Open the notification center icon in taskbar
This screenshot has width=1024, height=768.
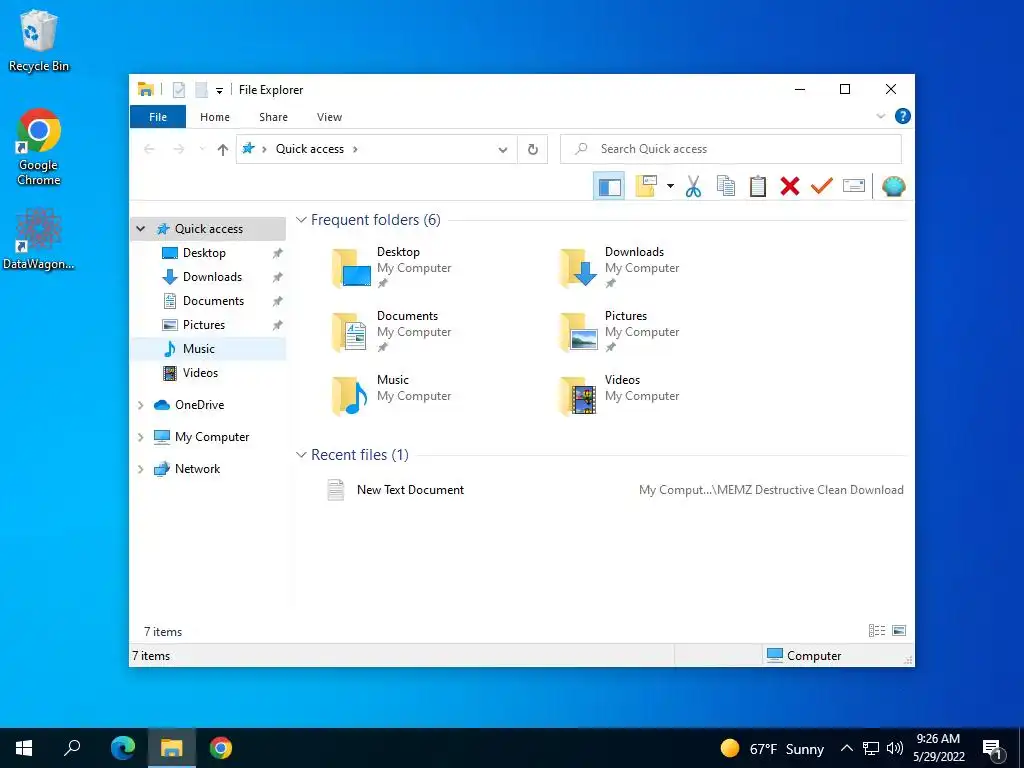click(993, 750)
